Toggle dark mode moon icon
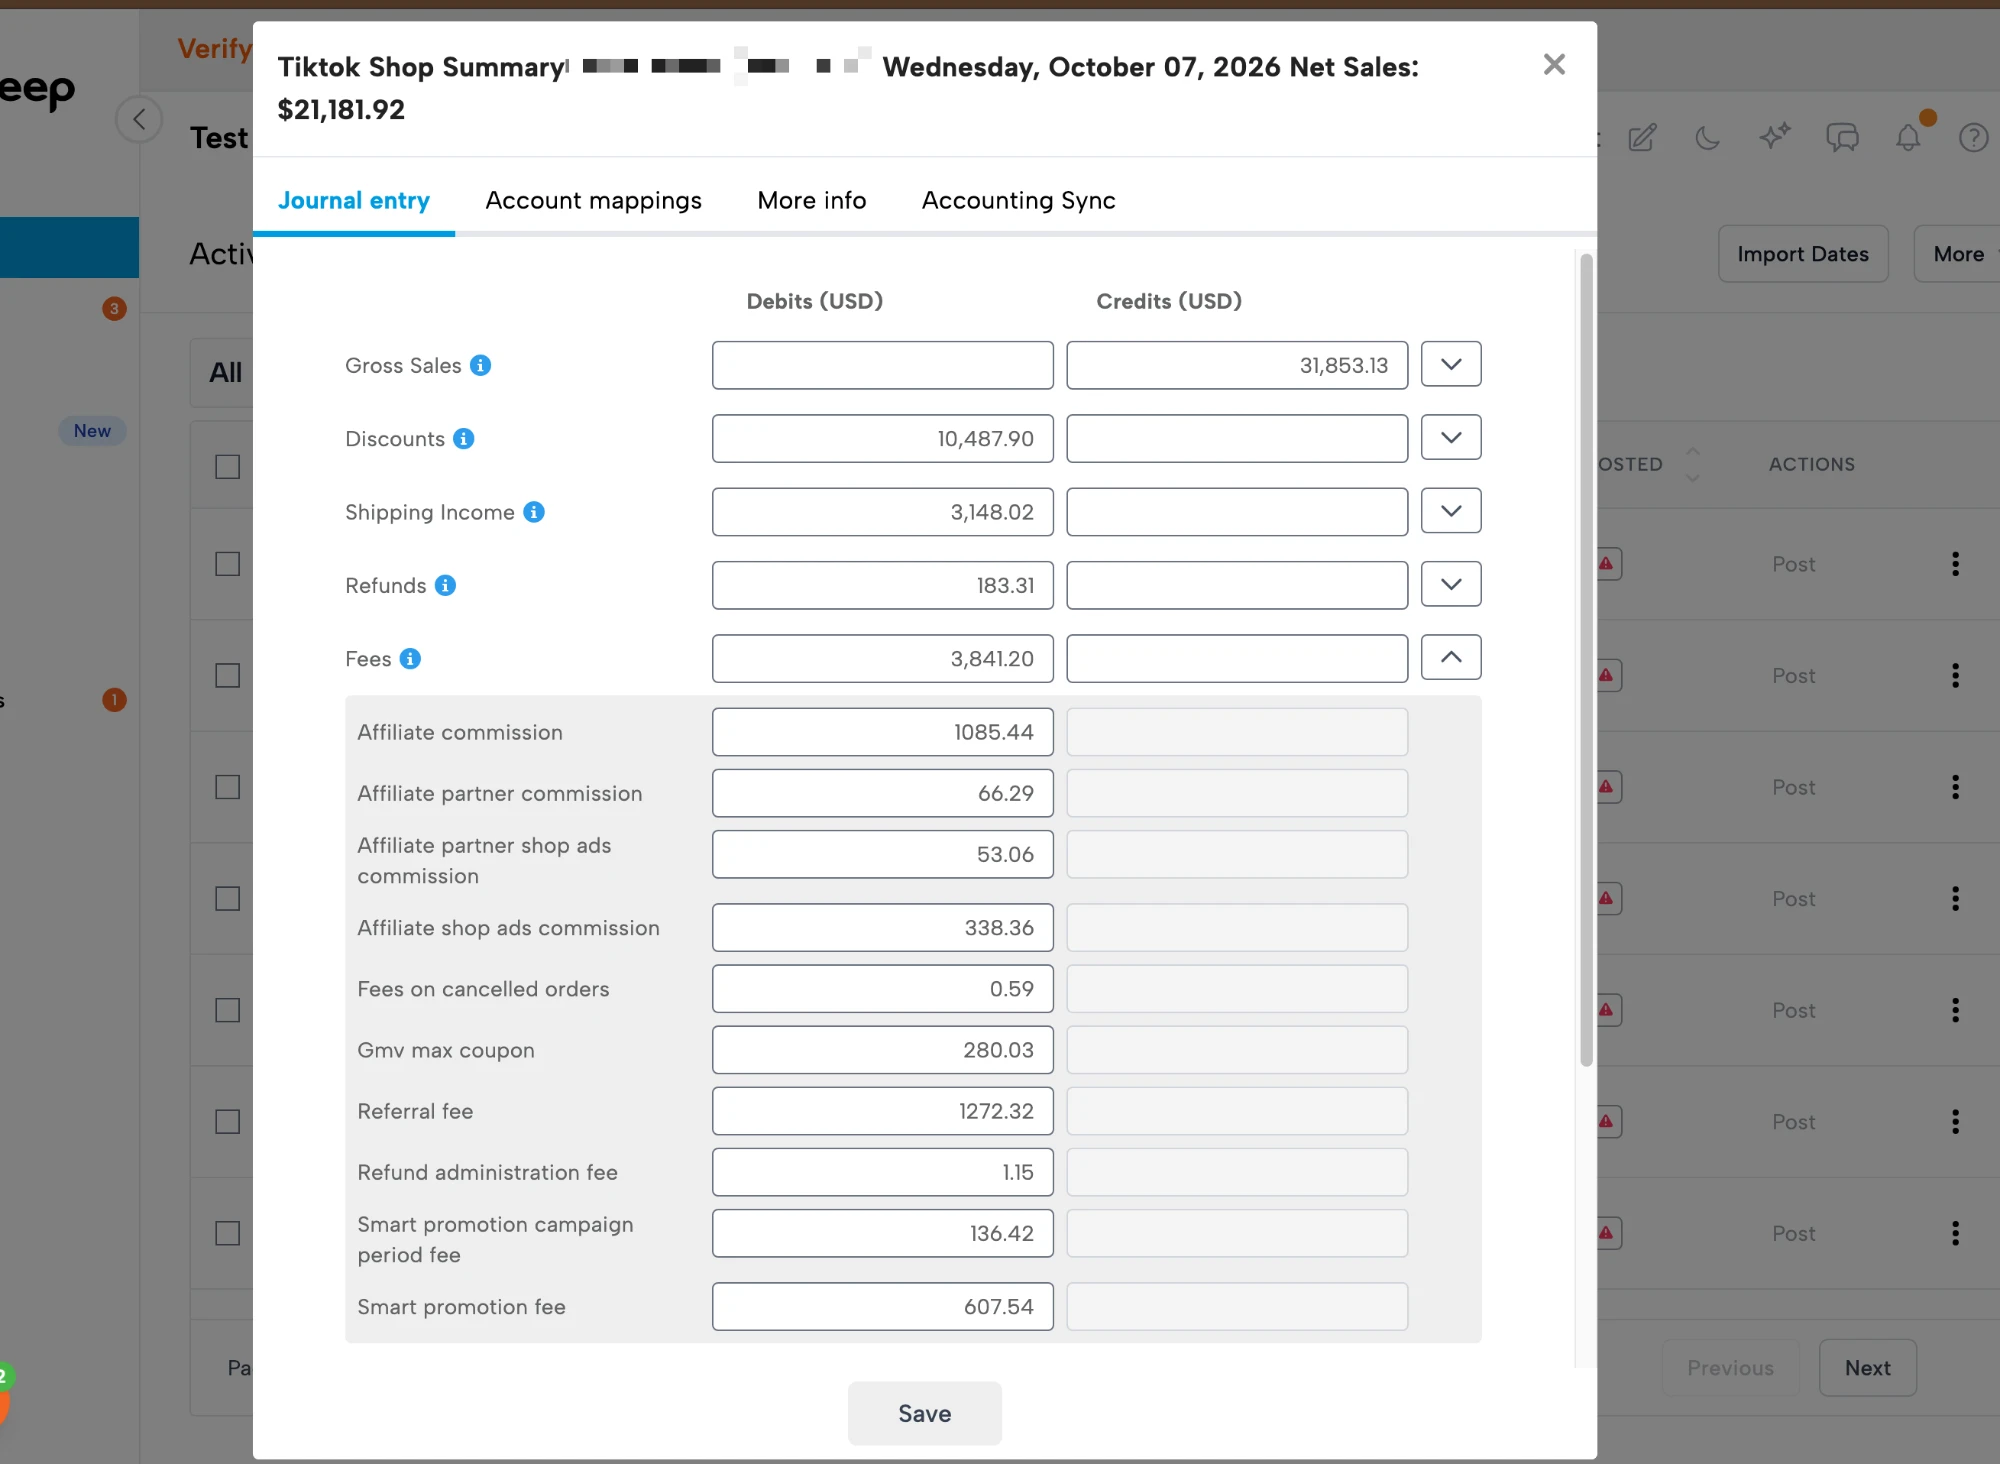Viewport: 2000px width, 1464px height. (x=1708, y=137)
